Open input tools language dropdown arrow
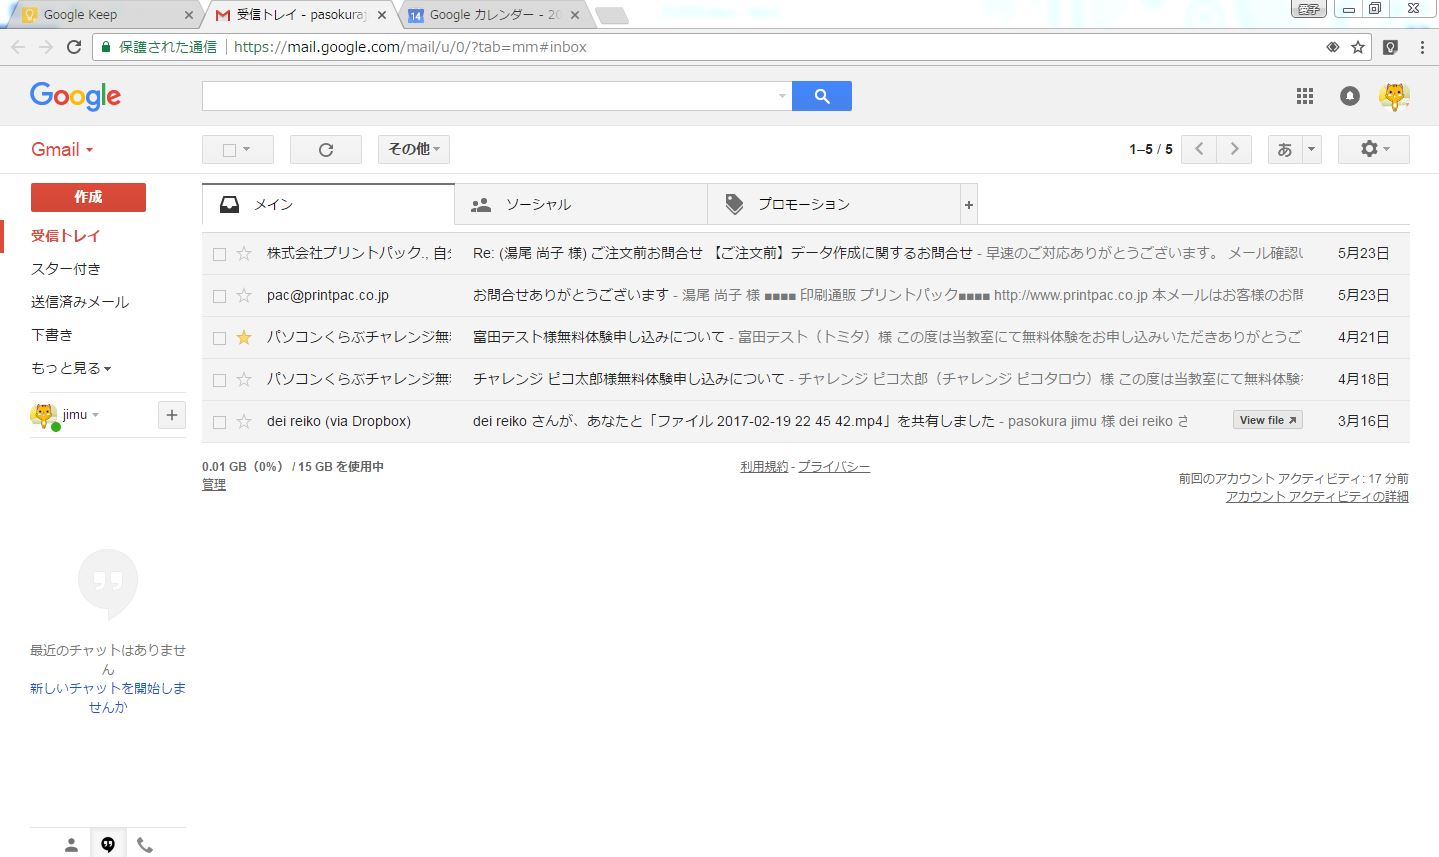The image size is (1439, 857). coord(1312,149)
